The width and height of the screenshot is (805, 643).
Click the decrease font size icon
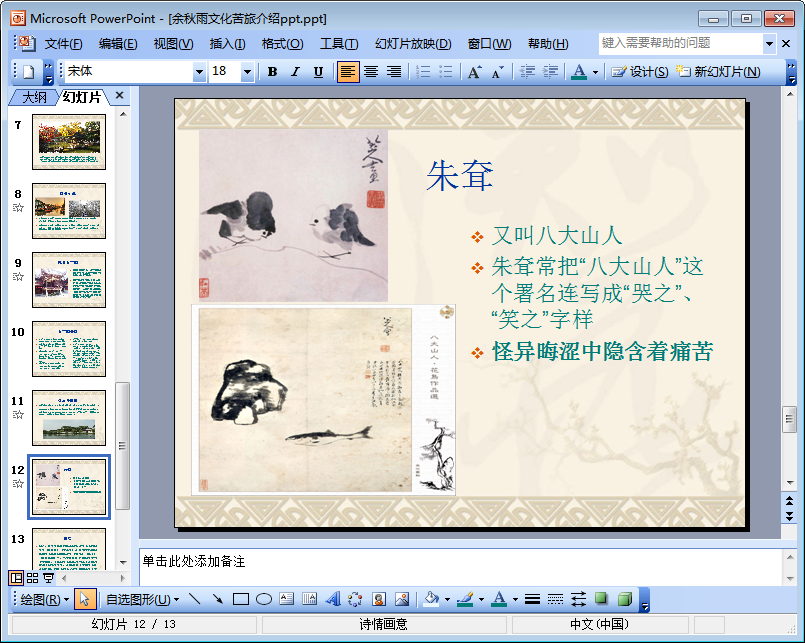497,71
